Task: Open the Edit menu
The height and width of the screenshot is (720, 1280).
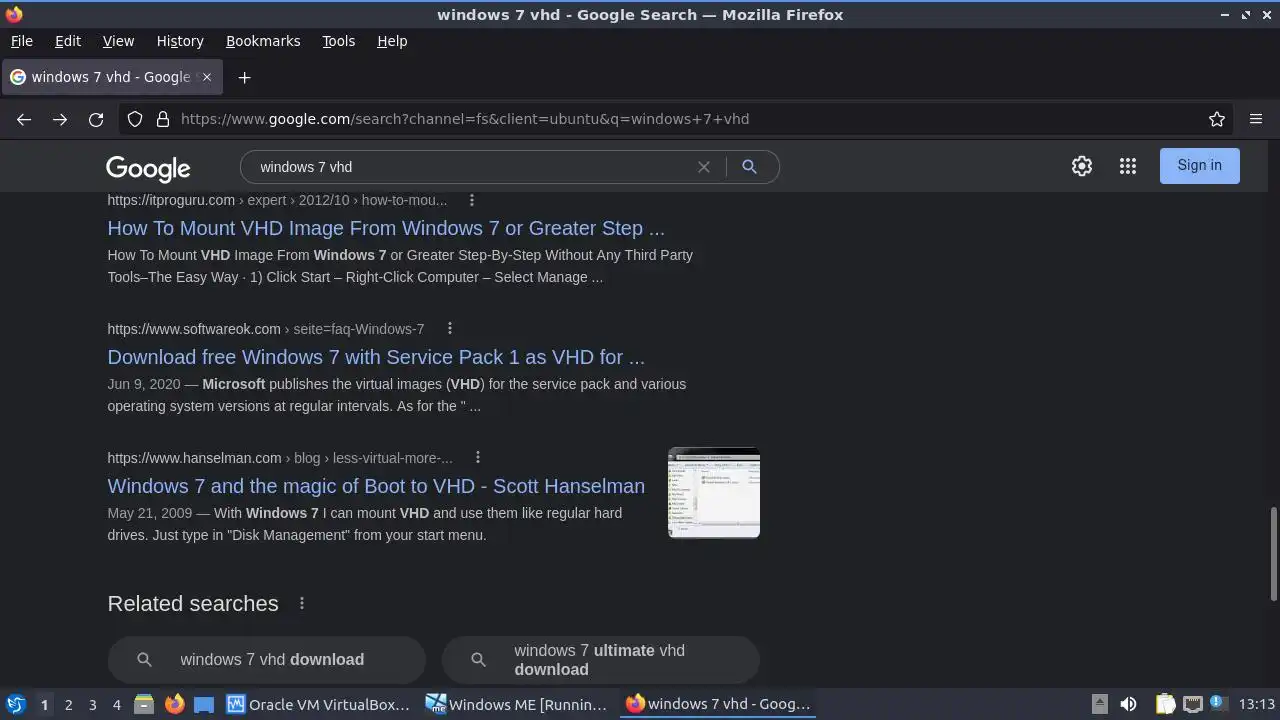Action: pyautogui.click(x=68, y=41)
